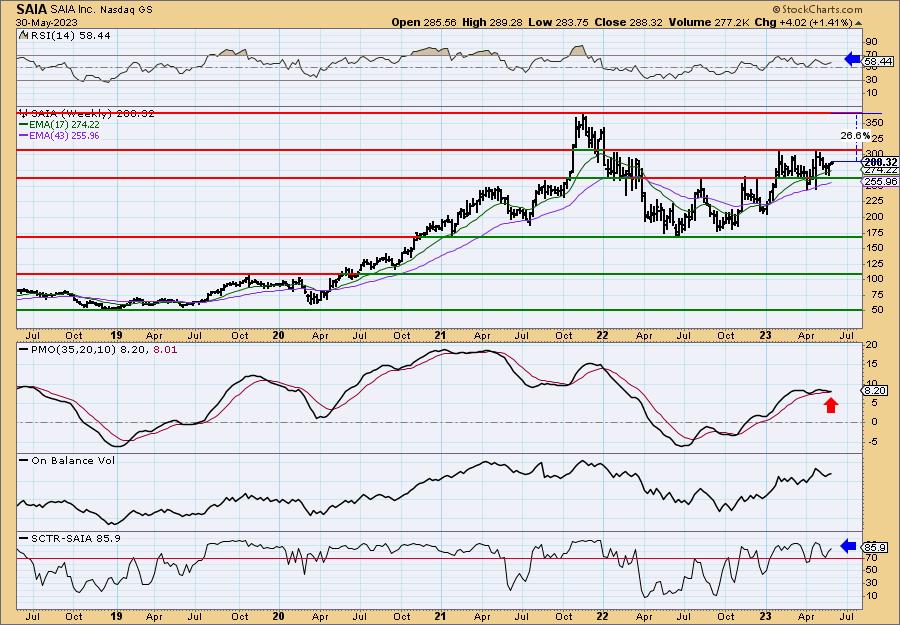Click the 175 level on price axis
Viewport: 900px width, 625px height.
tap(875, 232)
